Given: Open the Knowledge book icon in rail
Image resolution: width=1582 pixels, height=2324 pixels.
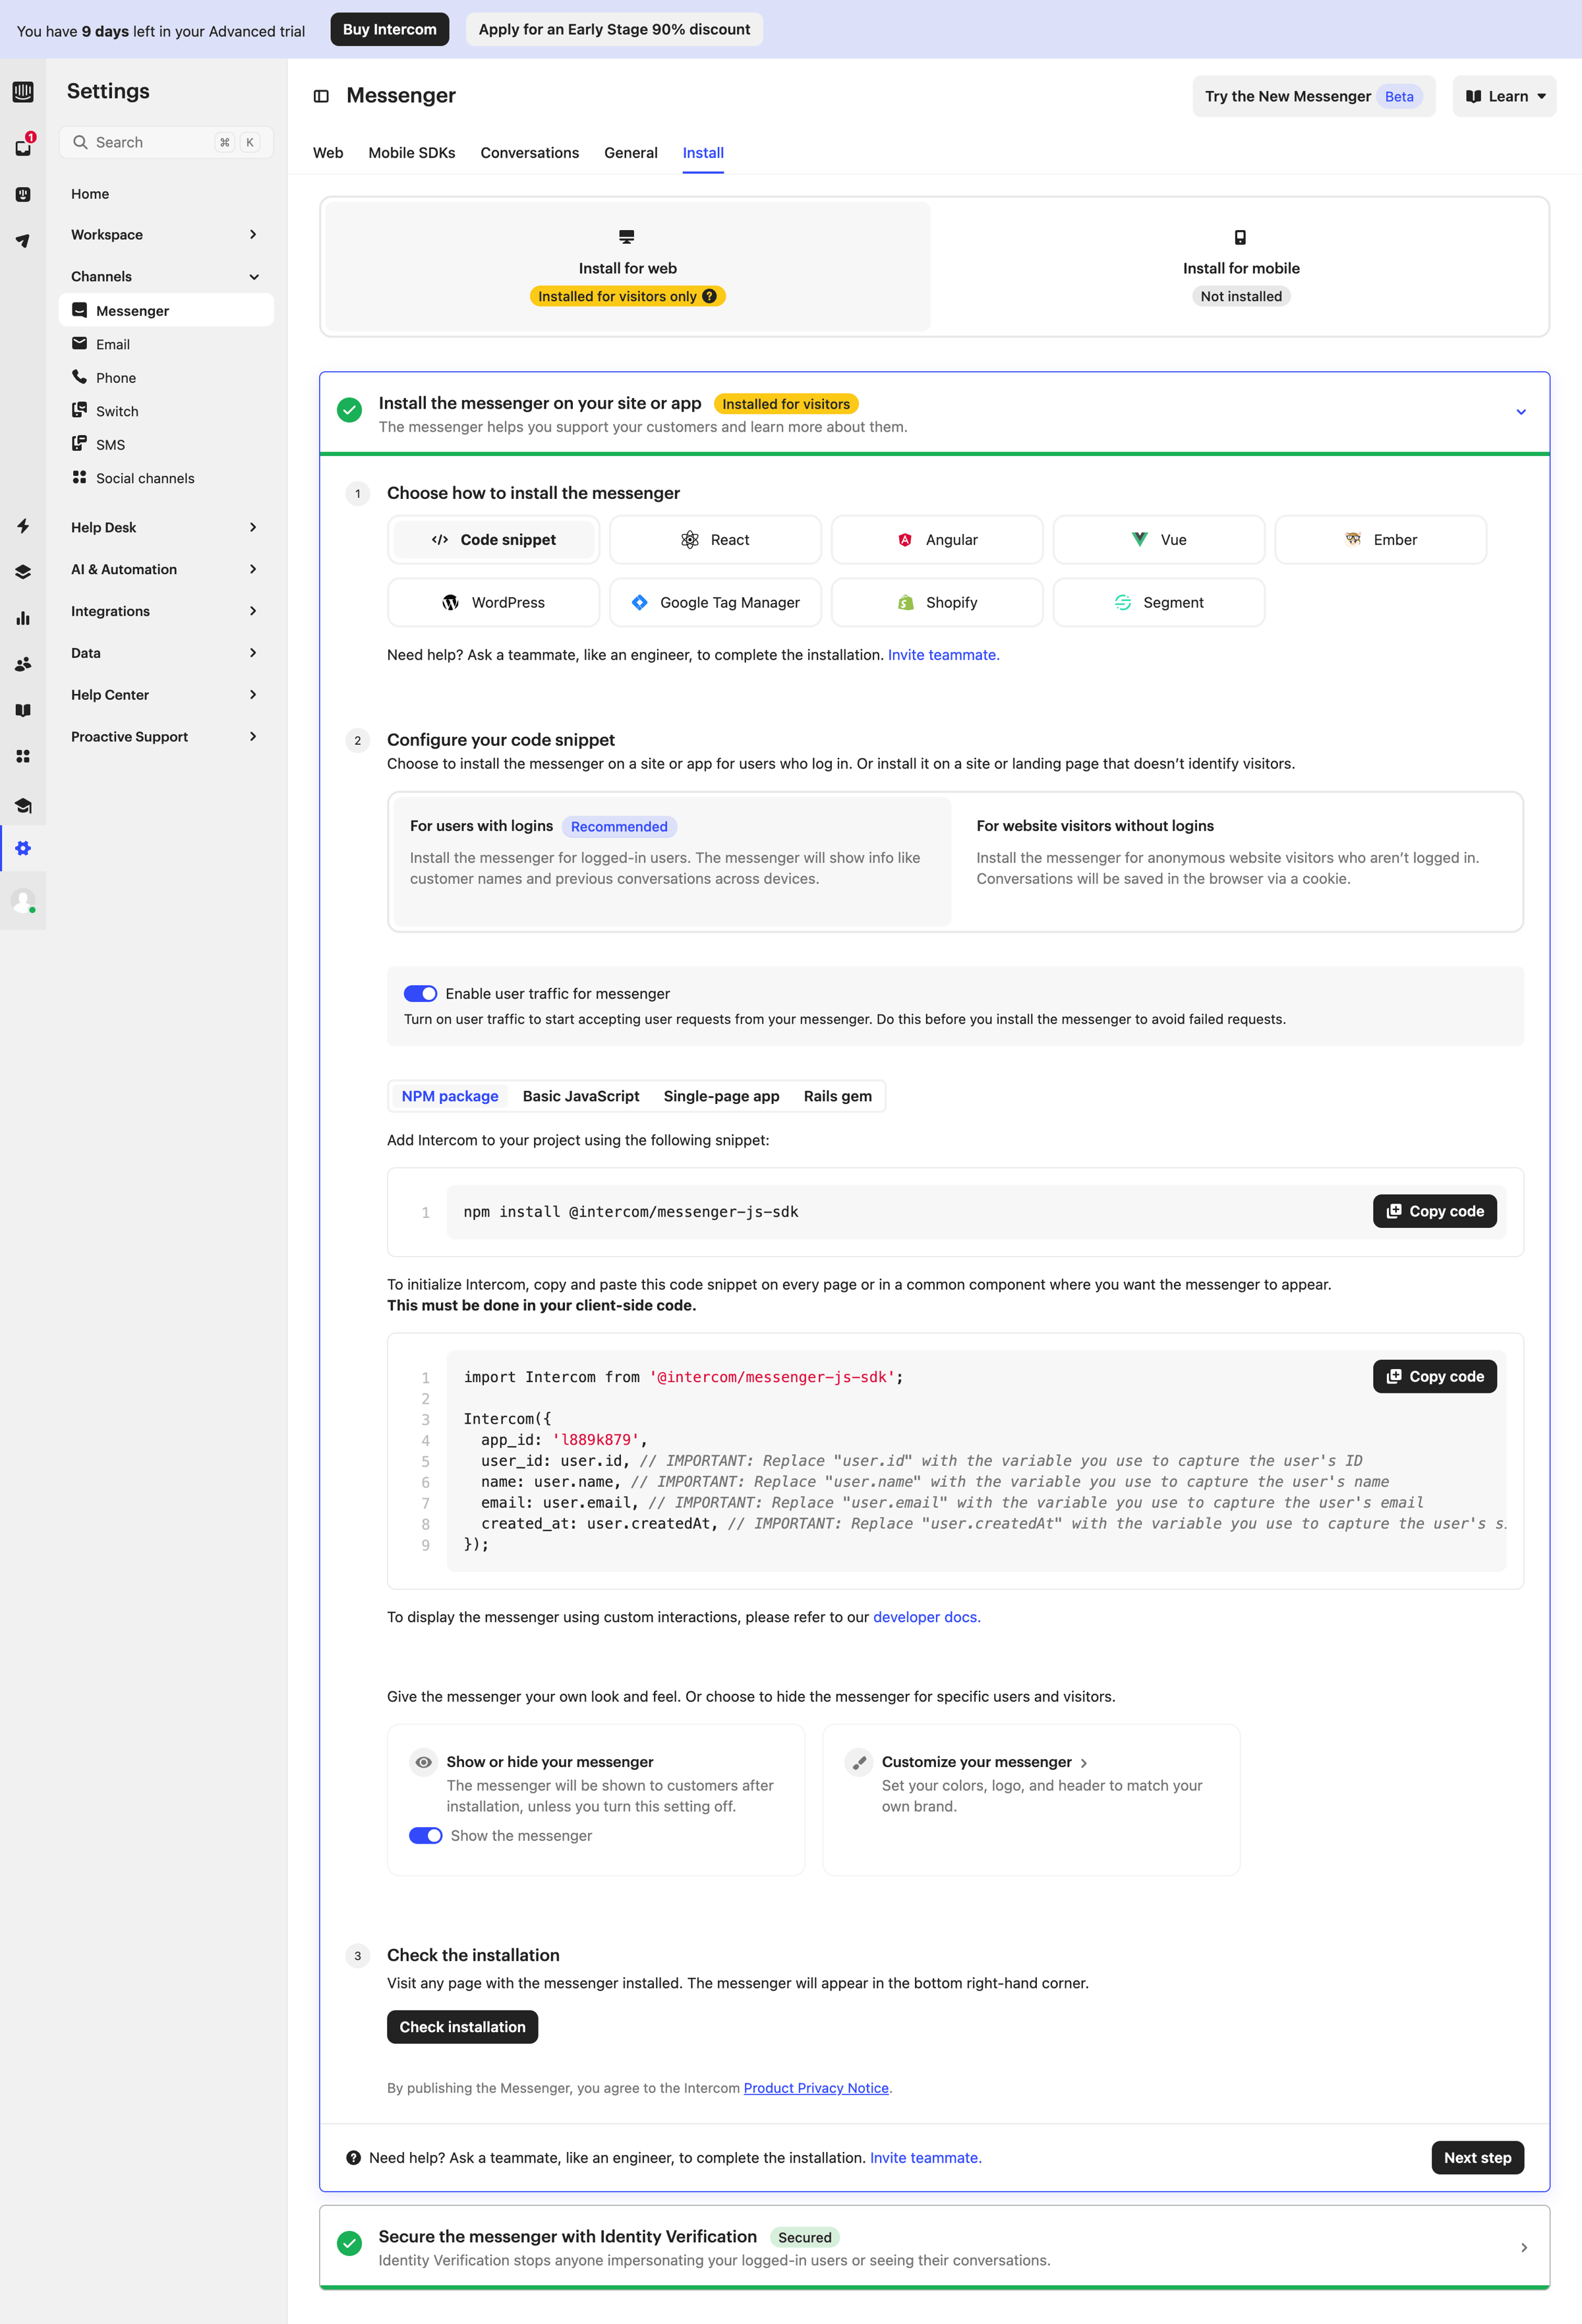Looking at the screenshot, I should (23, 710).
